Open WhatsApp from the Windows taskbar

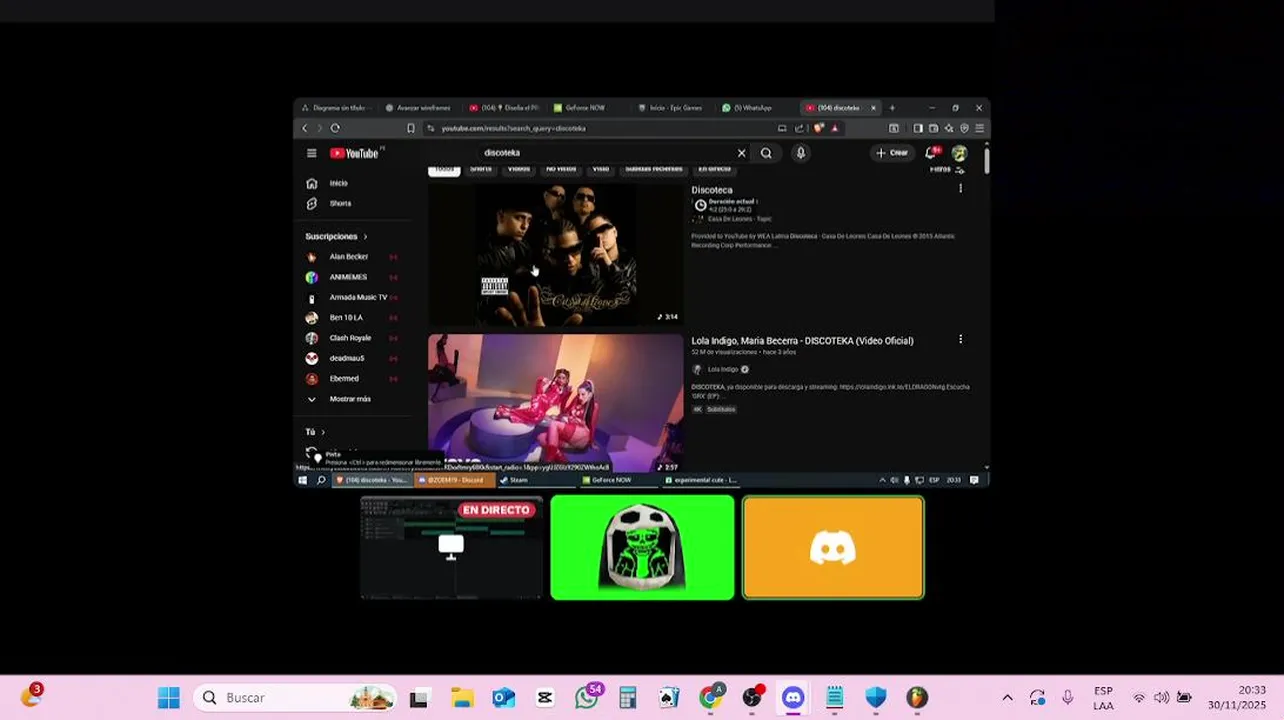pyautogui.click(x=587, y=697)
